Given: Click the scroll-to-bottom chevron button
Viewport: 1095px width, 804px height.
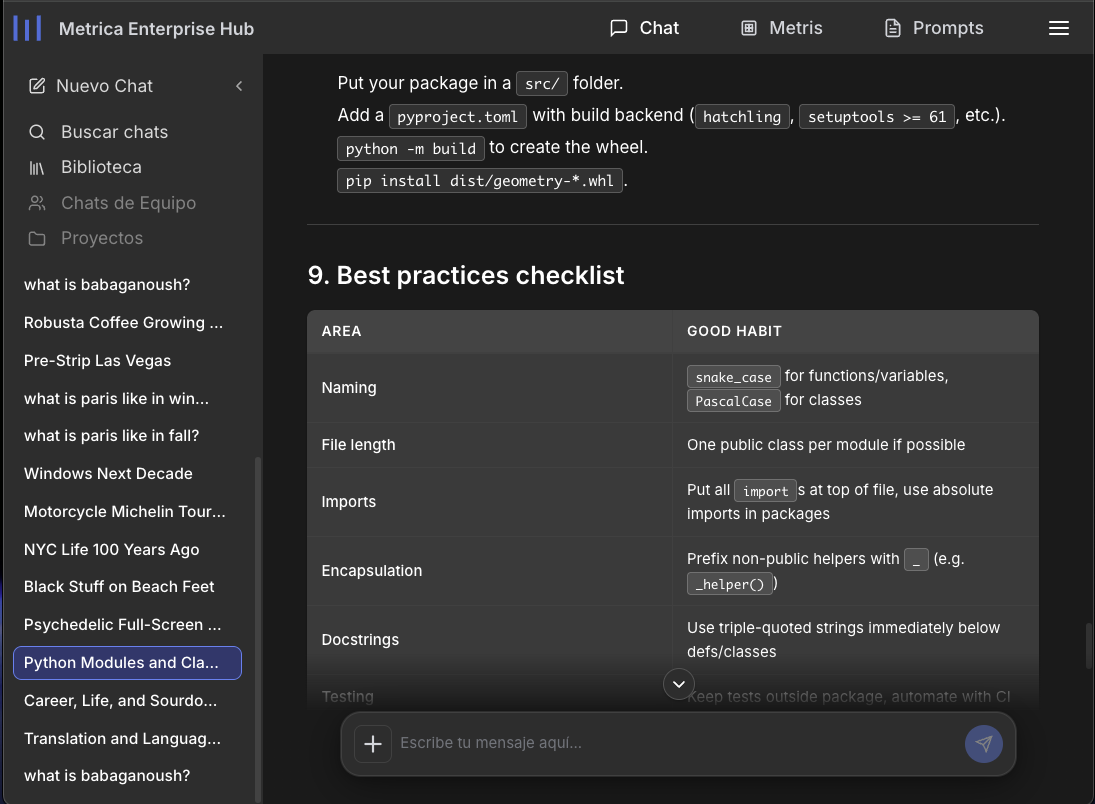Looking at the screenshot, I should click(679, 684).
